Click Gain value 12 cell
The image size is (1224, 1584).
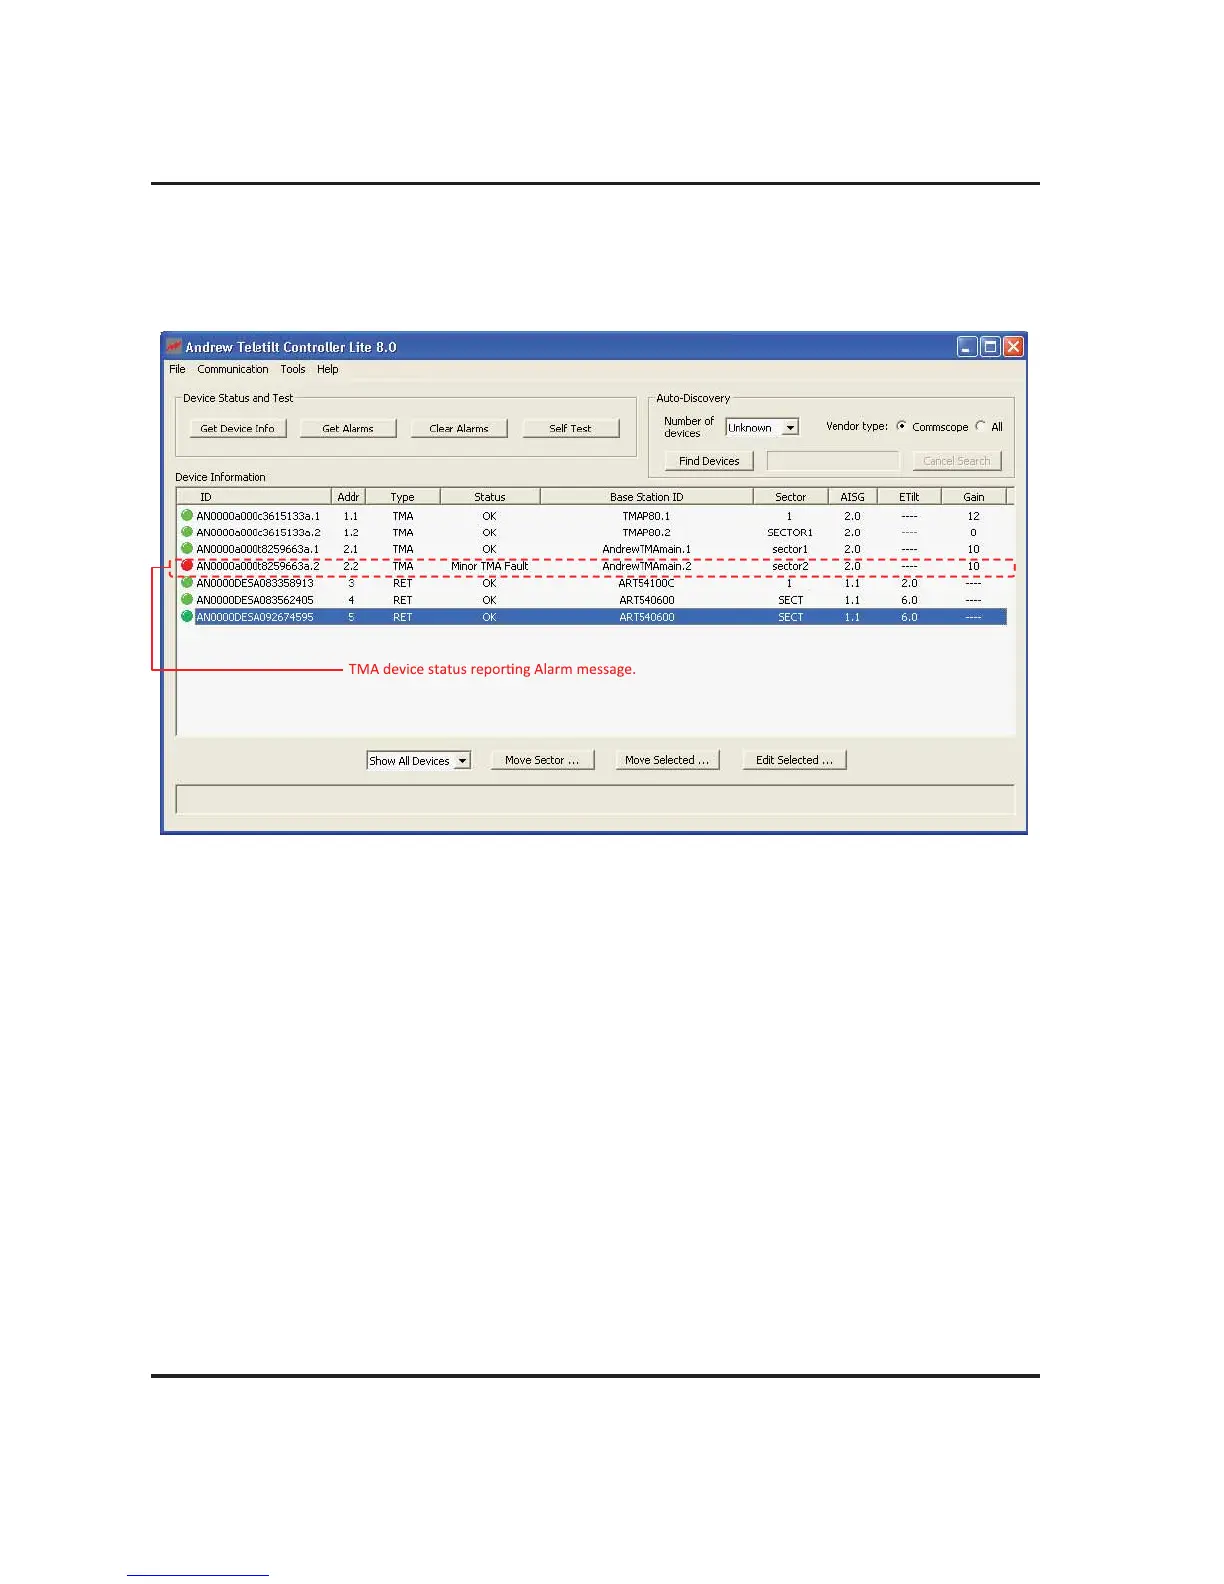pyautogui.click(x=974, y=516)
